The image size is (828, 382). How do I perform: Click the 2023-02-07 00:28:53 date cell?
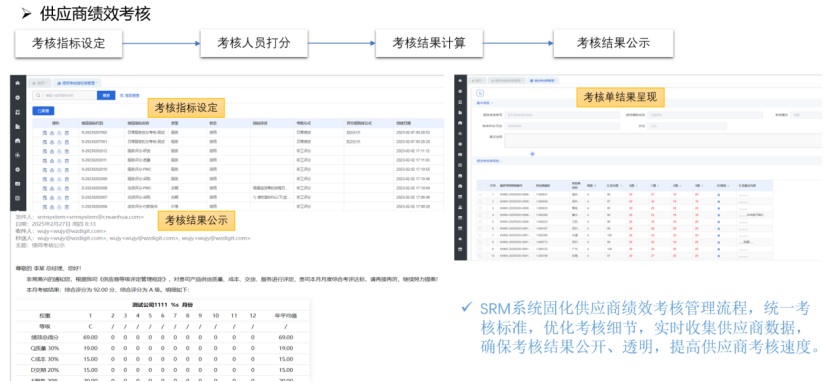point(412,132)
